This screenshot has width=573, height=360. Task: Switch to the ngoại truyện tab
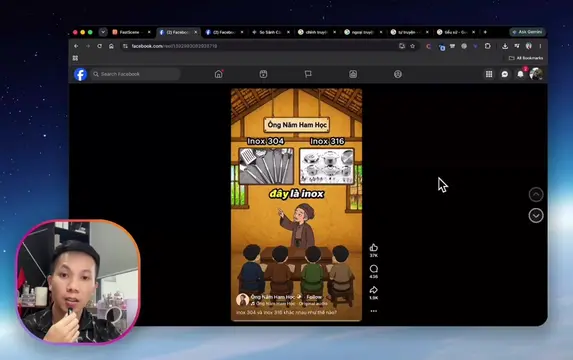pos(363,32)
